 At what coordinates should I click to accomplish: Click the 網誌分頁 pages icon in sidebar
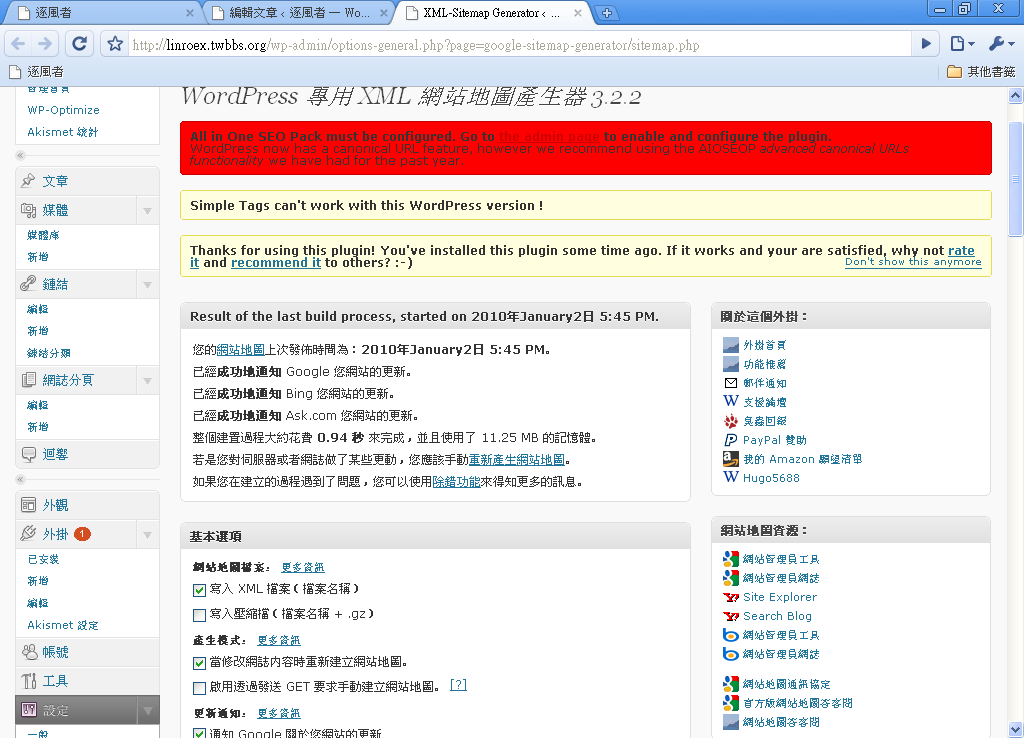28,380
